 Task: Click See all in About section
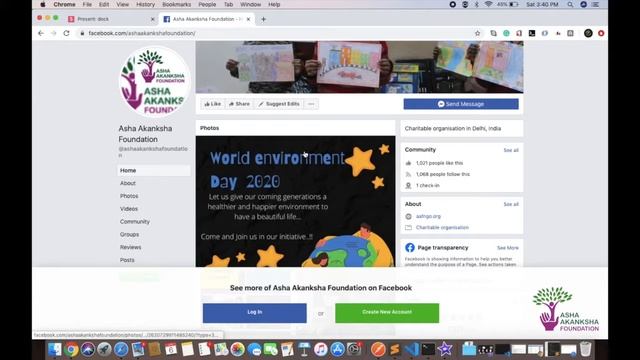tap(511, 204)
